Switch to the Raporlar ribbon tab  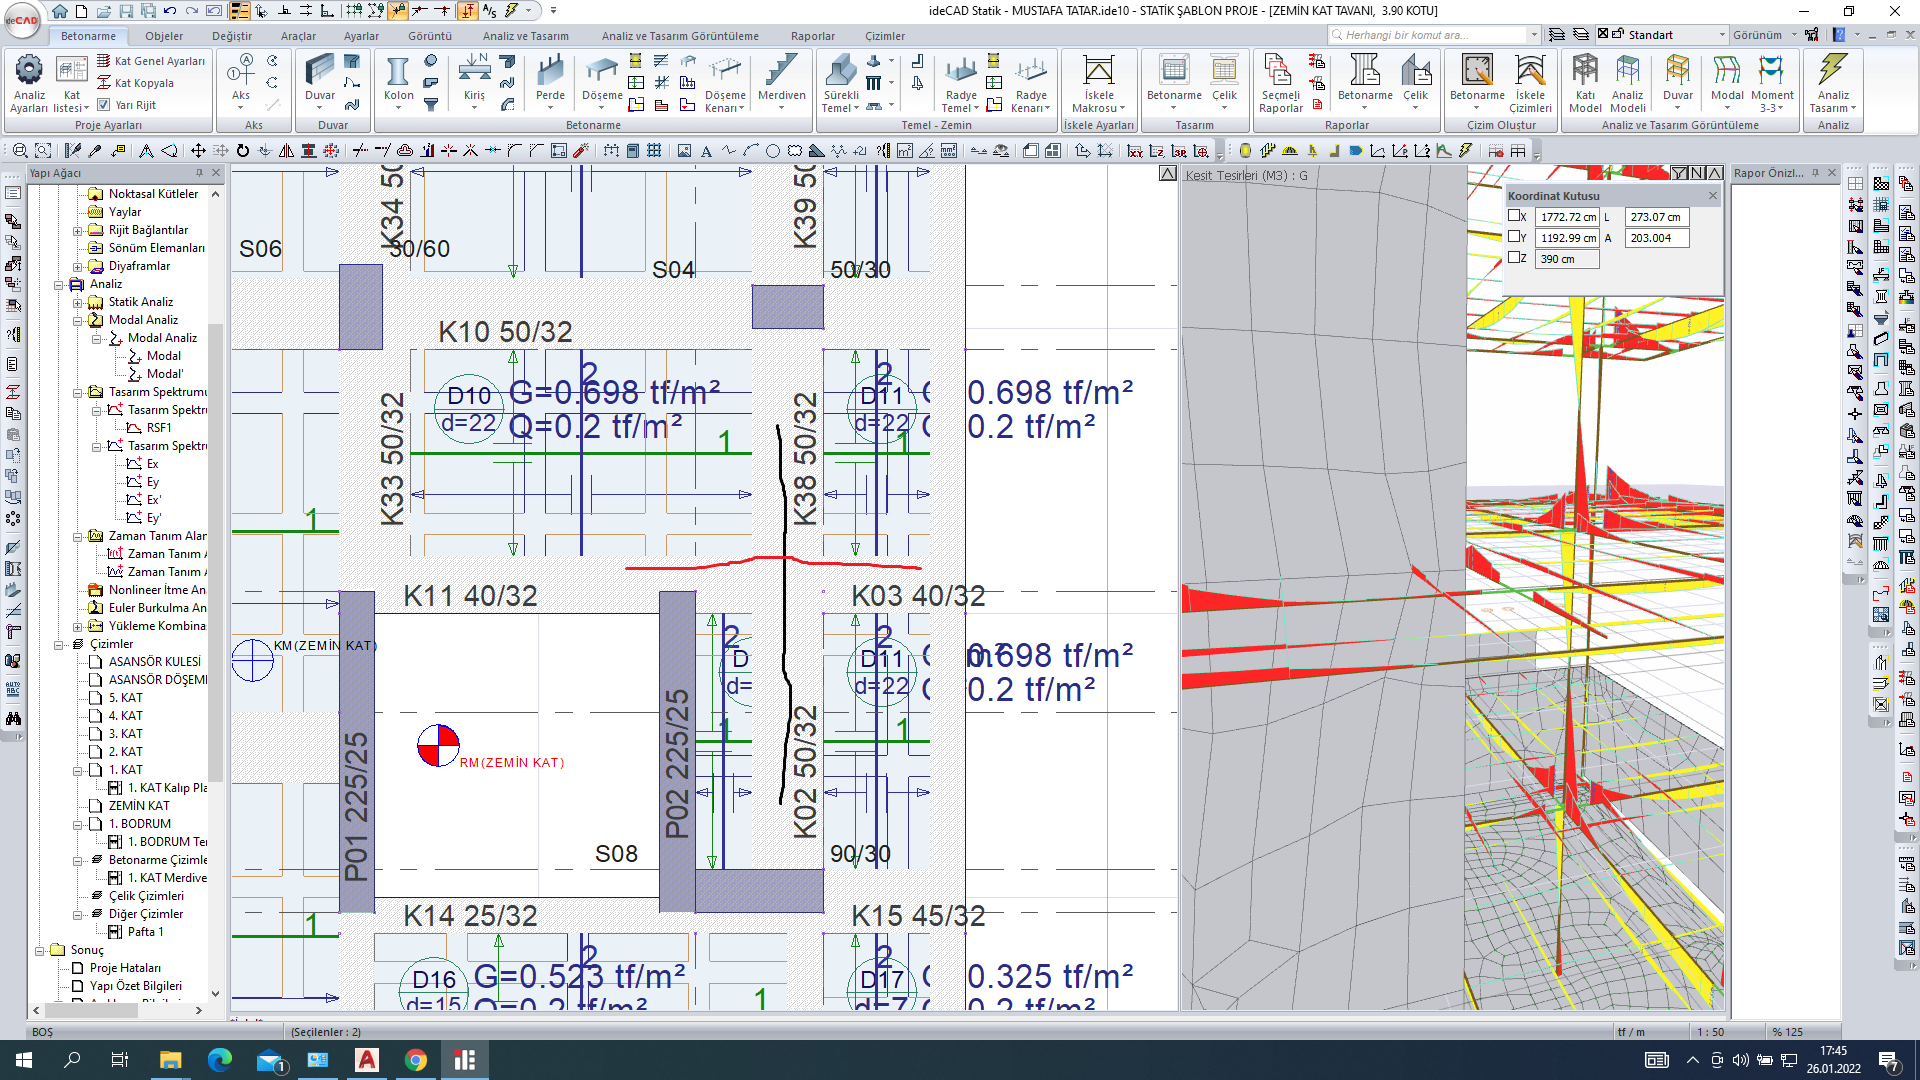click(x=813, y=36)
